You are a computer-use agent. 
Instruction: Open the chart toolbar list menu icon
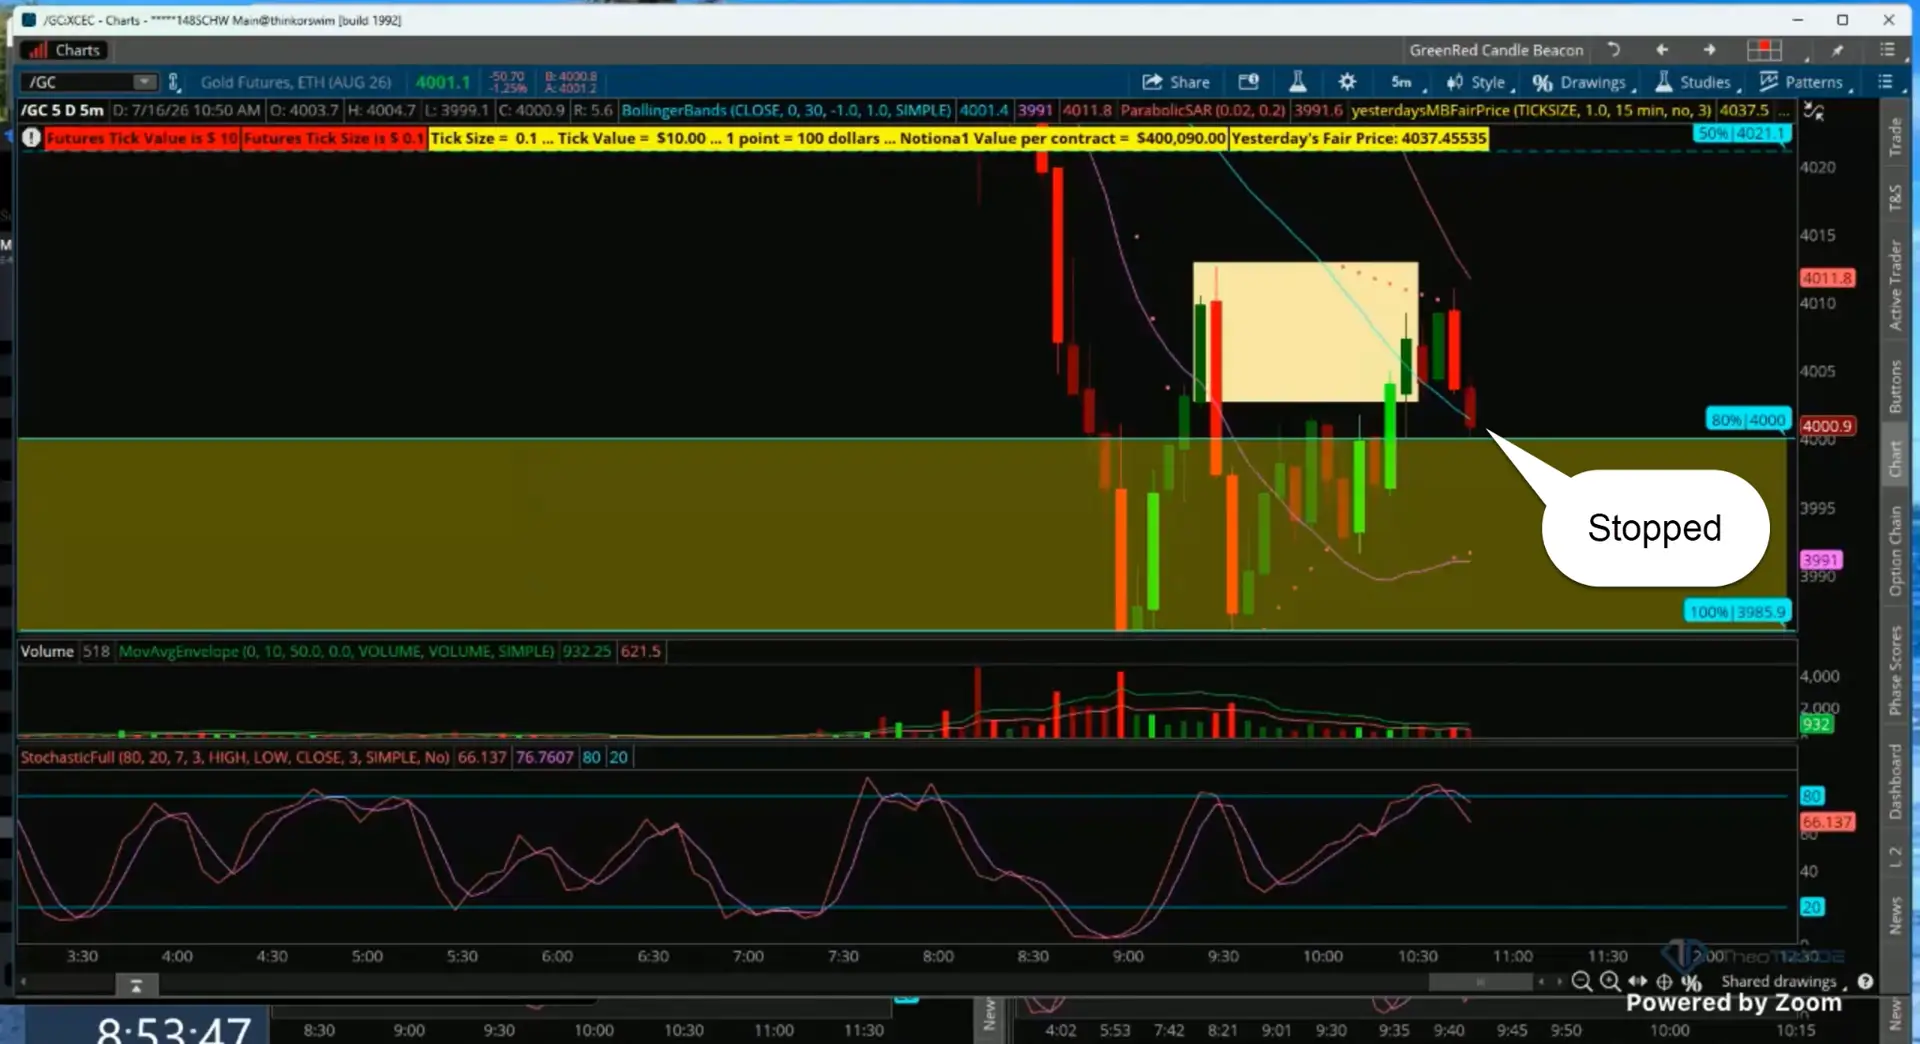[x=1885, y=82]
